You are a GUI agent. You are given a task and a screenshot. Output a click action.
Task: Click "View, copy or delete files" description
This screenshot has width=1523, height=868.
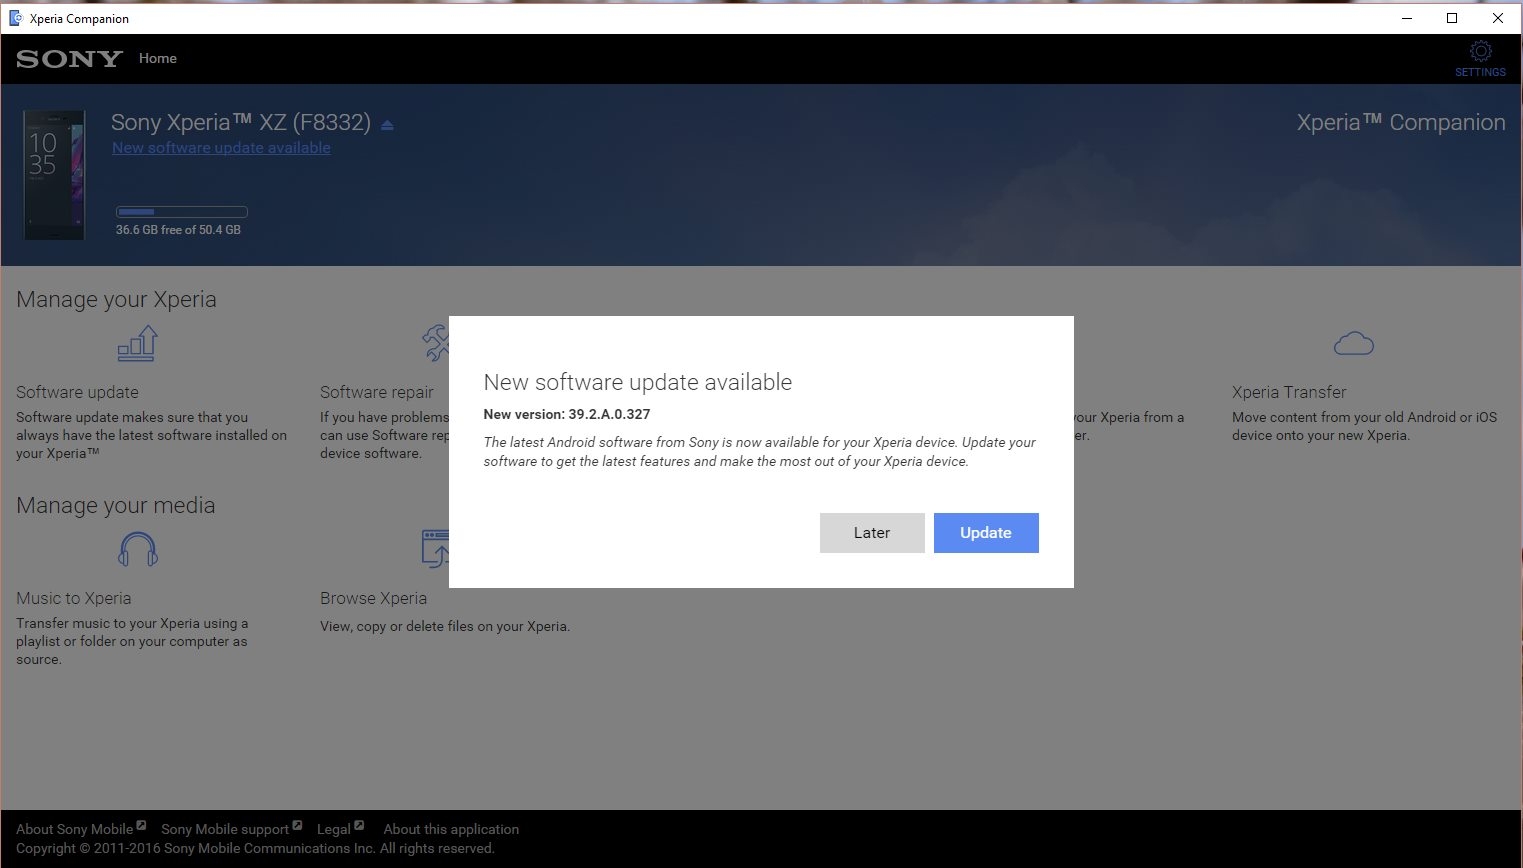445,626
